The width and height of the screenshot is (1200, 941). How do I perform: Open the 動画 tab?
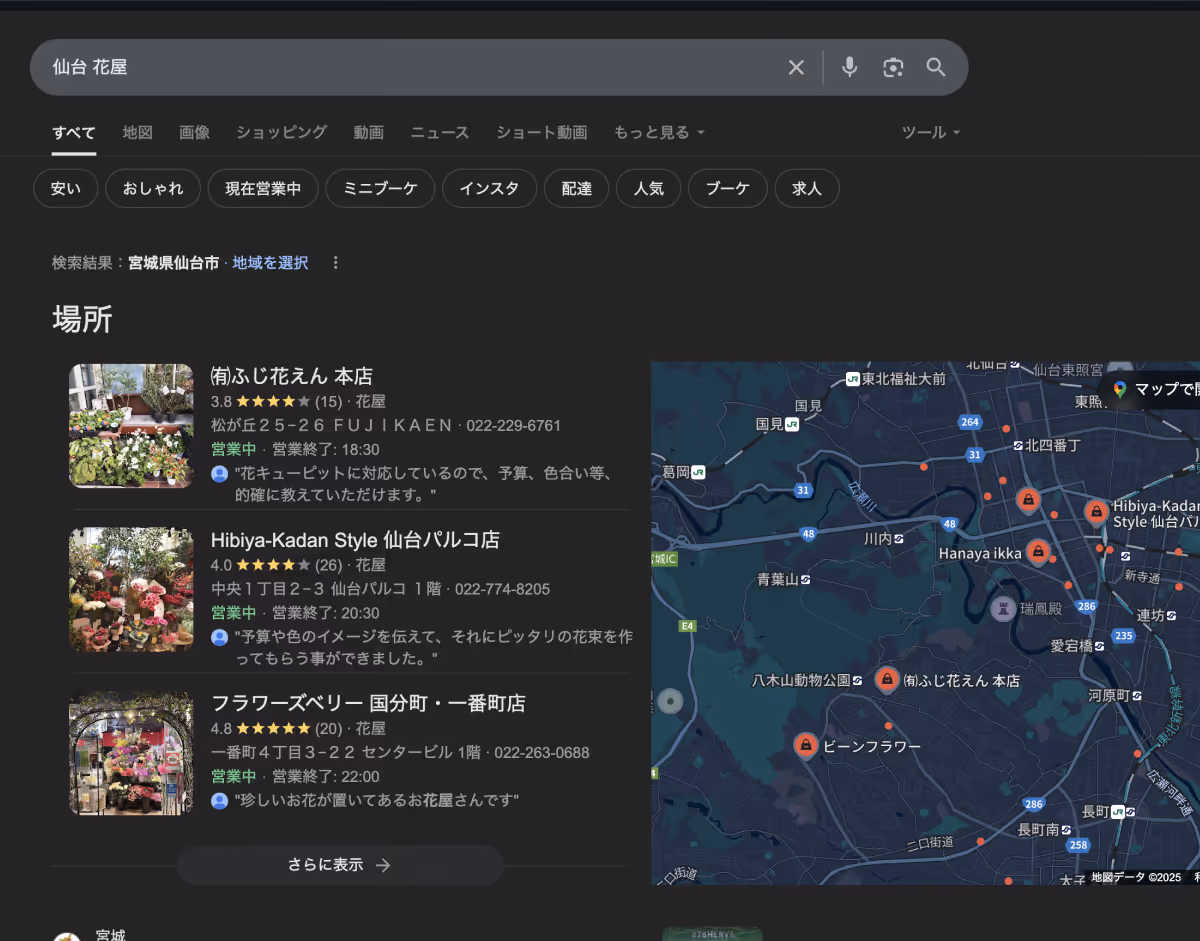click(369, 132)
